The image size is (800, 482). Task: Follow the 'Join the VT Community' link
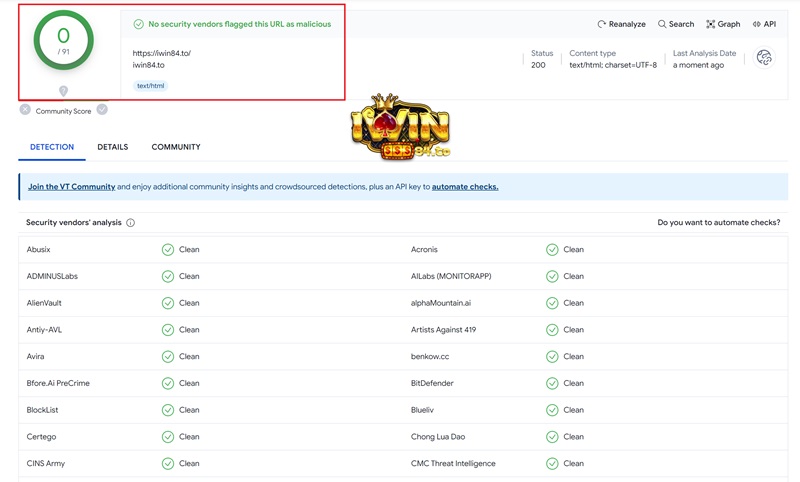coord(71,187)
